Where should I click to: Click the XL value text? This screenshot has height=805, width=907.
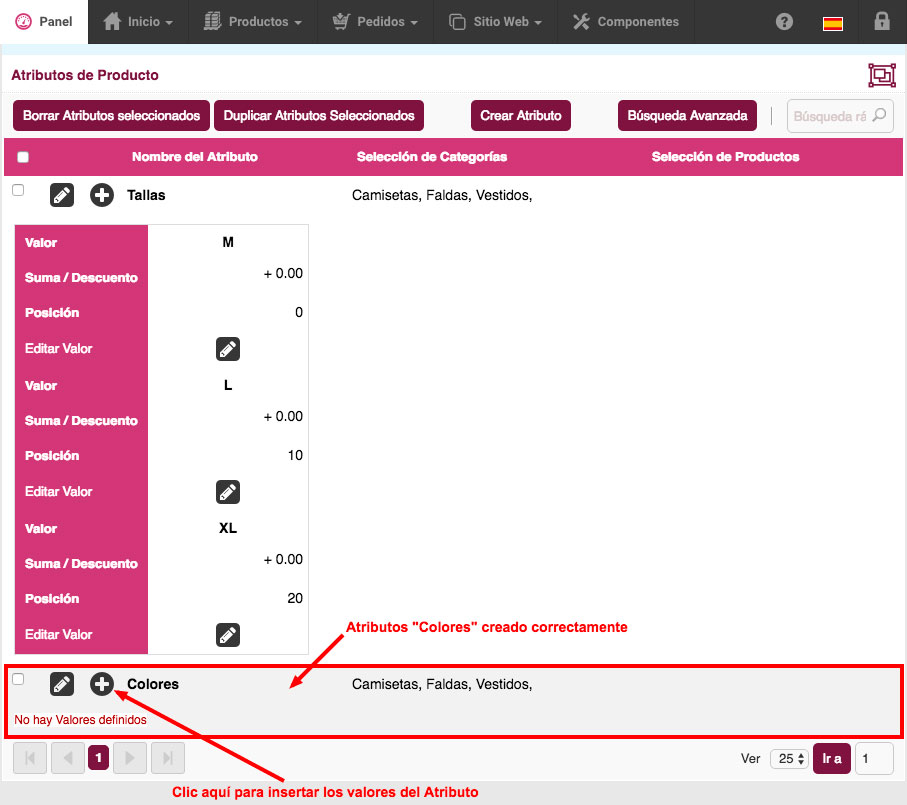pos(228,528)
